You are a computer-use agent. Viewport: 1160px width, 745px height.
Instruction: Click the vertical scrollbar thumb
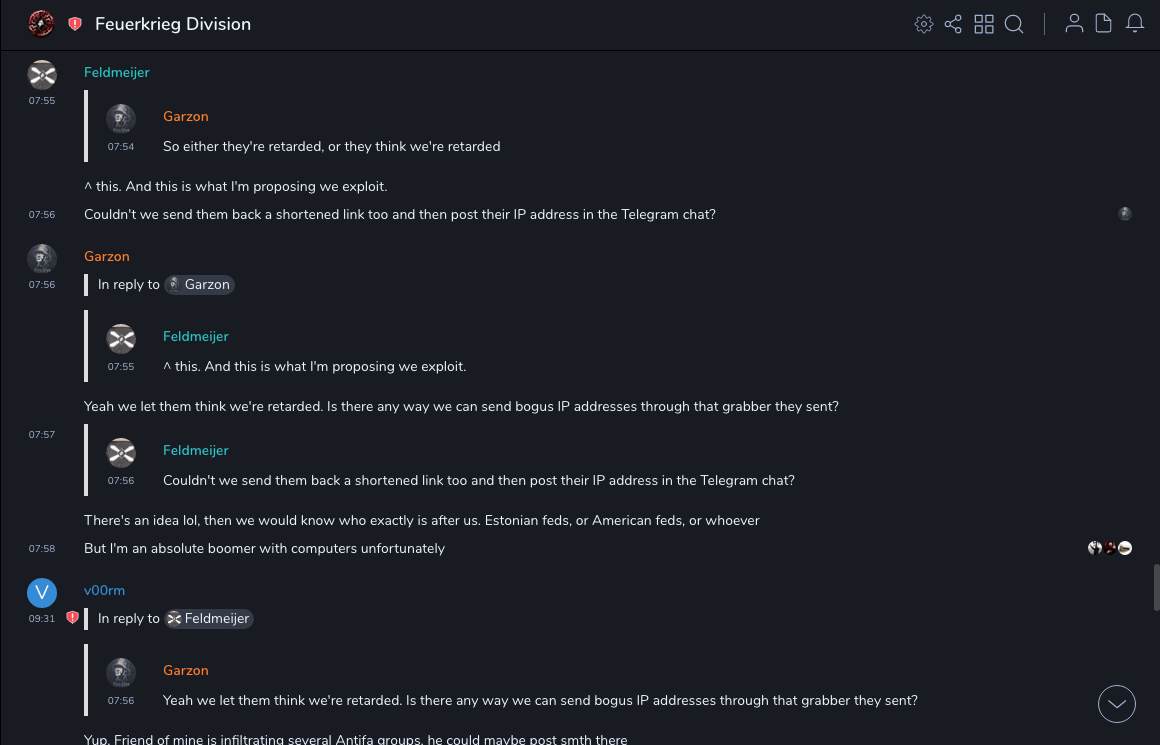coord(1156,587)
